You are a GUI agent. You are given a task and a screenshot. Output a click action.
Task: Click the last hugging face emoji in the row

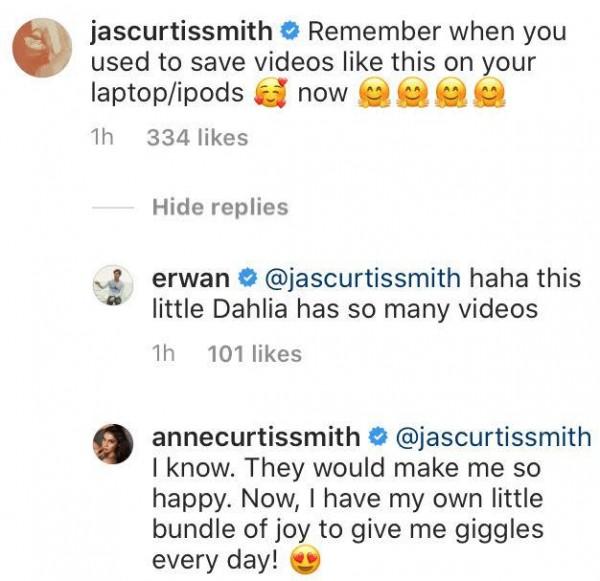tap(489, 94)
